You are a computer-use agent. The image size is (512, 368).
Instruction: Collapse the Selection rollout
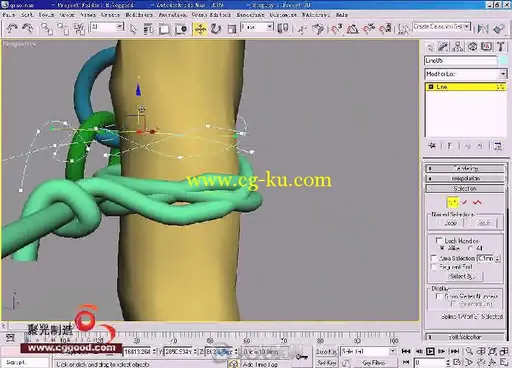[466, 189]
